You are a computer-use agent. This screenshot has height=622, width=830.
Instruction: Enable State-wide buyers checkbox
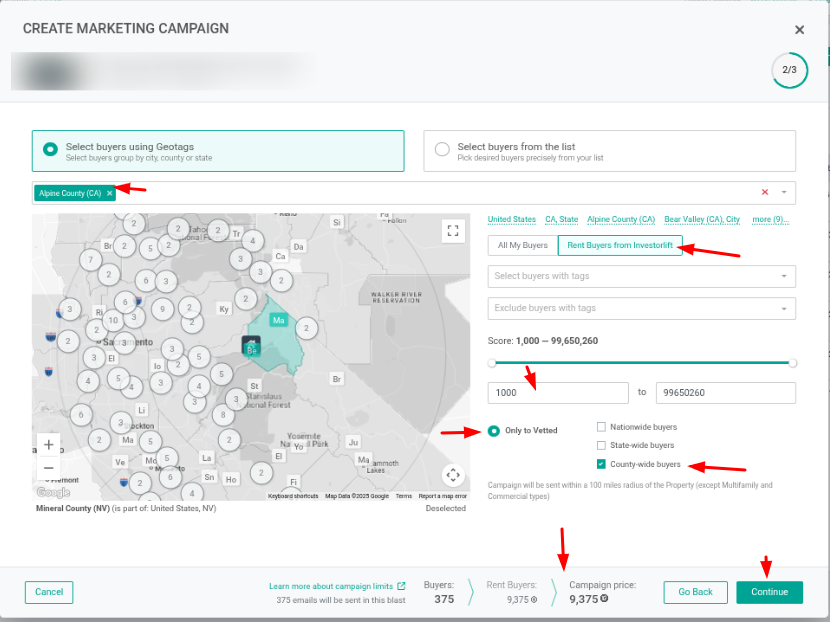tap(601, 445)
